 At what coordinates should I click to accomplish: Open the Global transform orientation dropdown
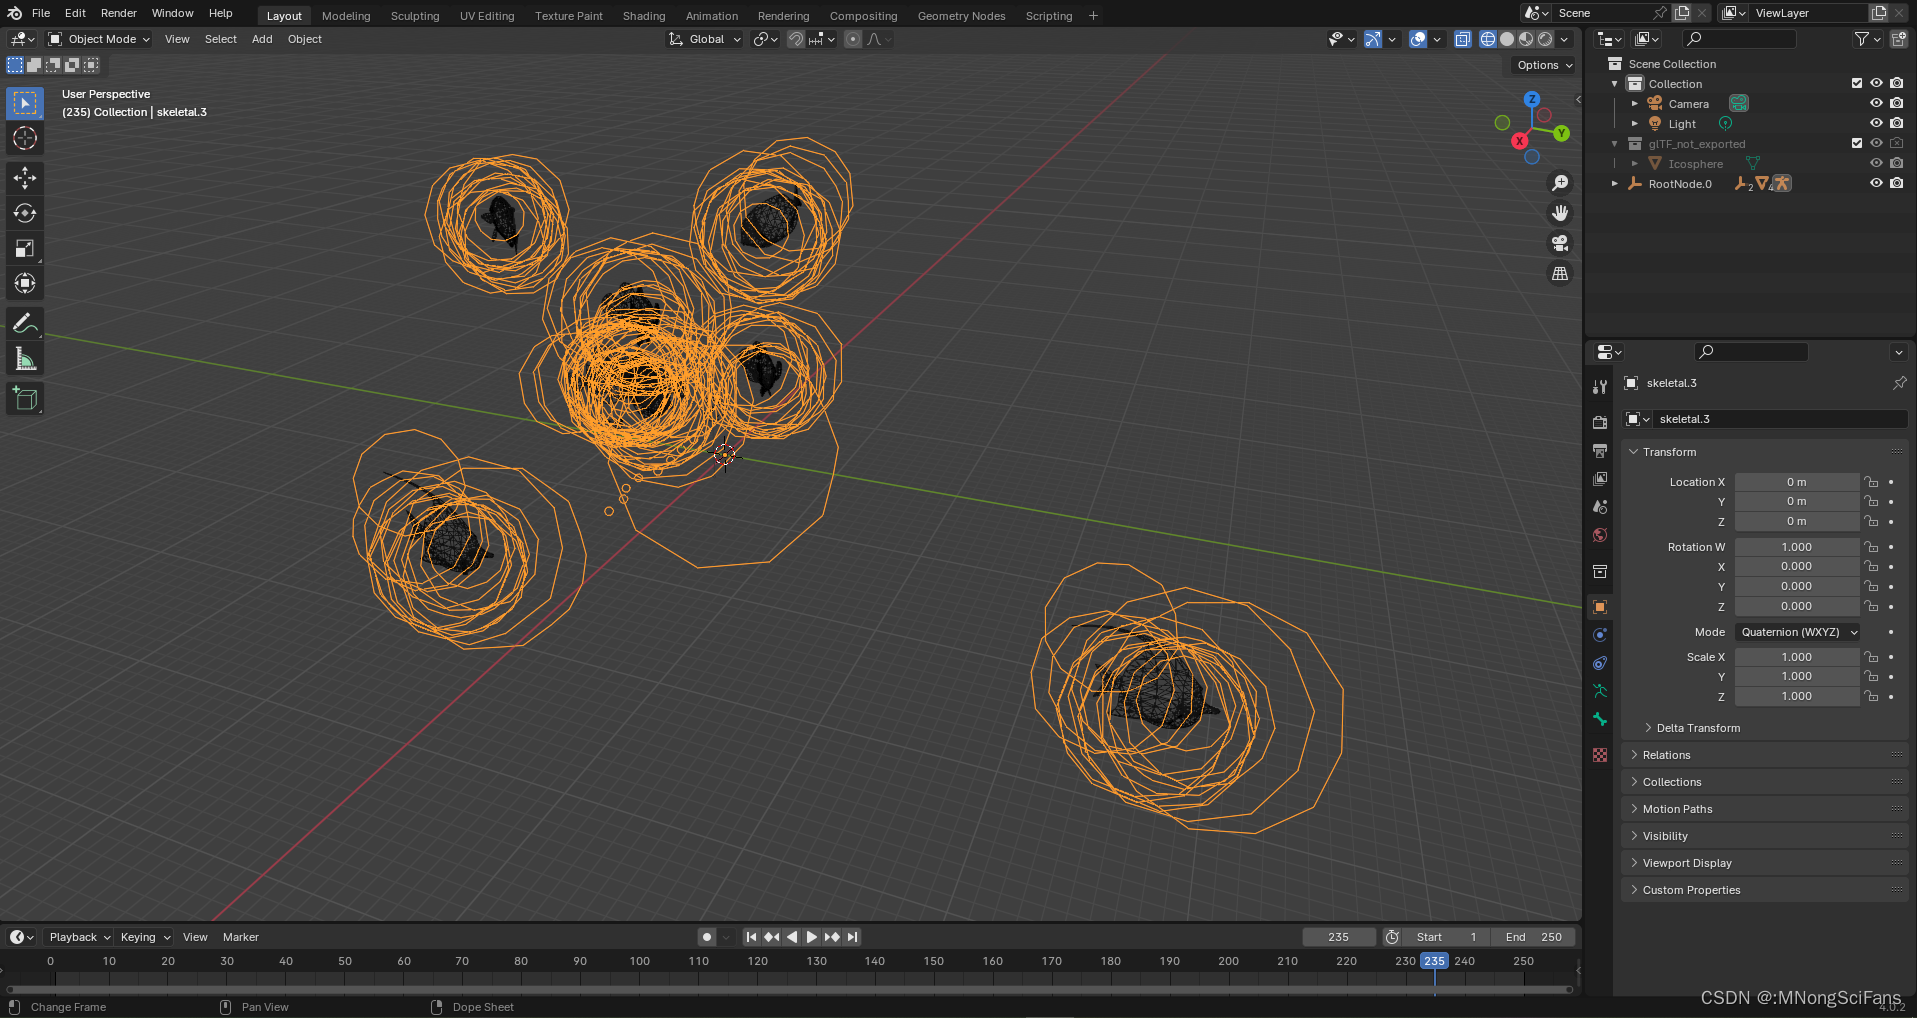705,39
